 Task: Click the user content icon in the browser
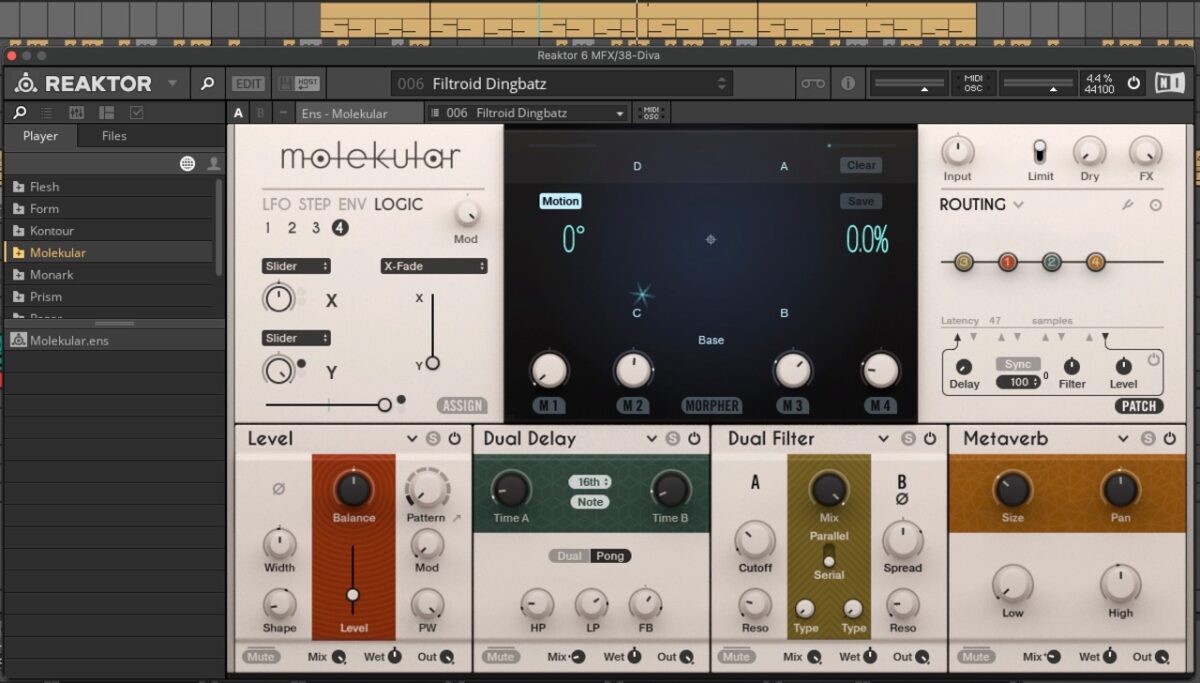click(x=213, y=163)
